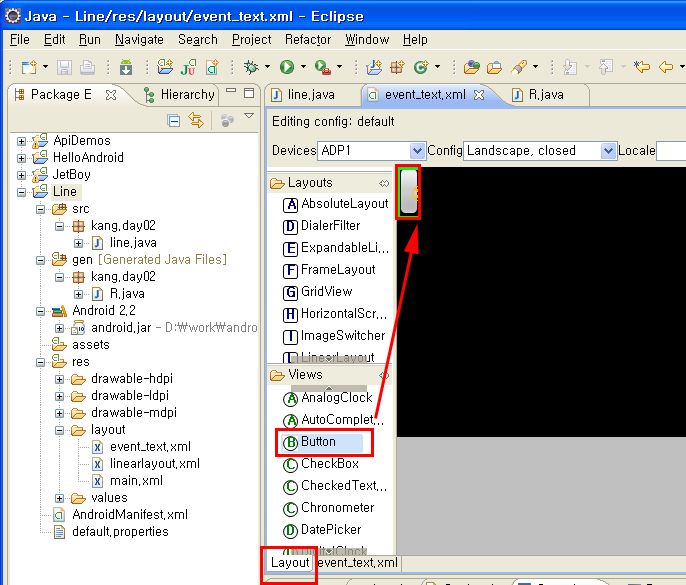Image resolution: width=686 pixels, height=585 pixels.
Task: Open Package Explorer view menu triangle
Action: (x=249, y=116)
